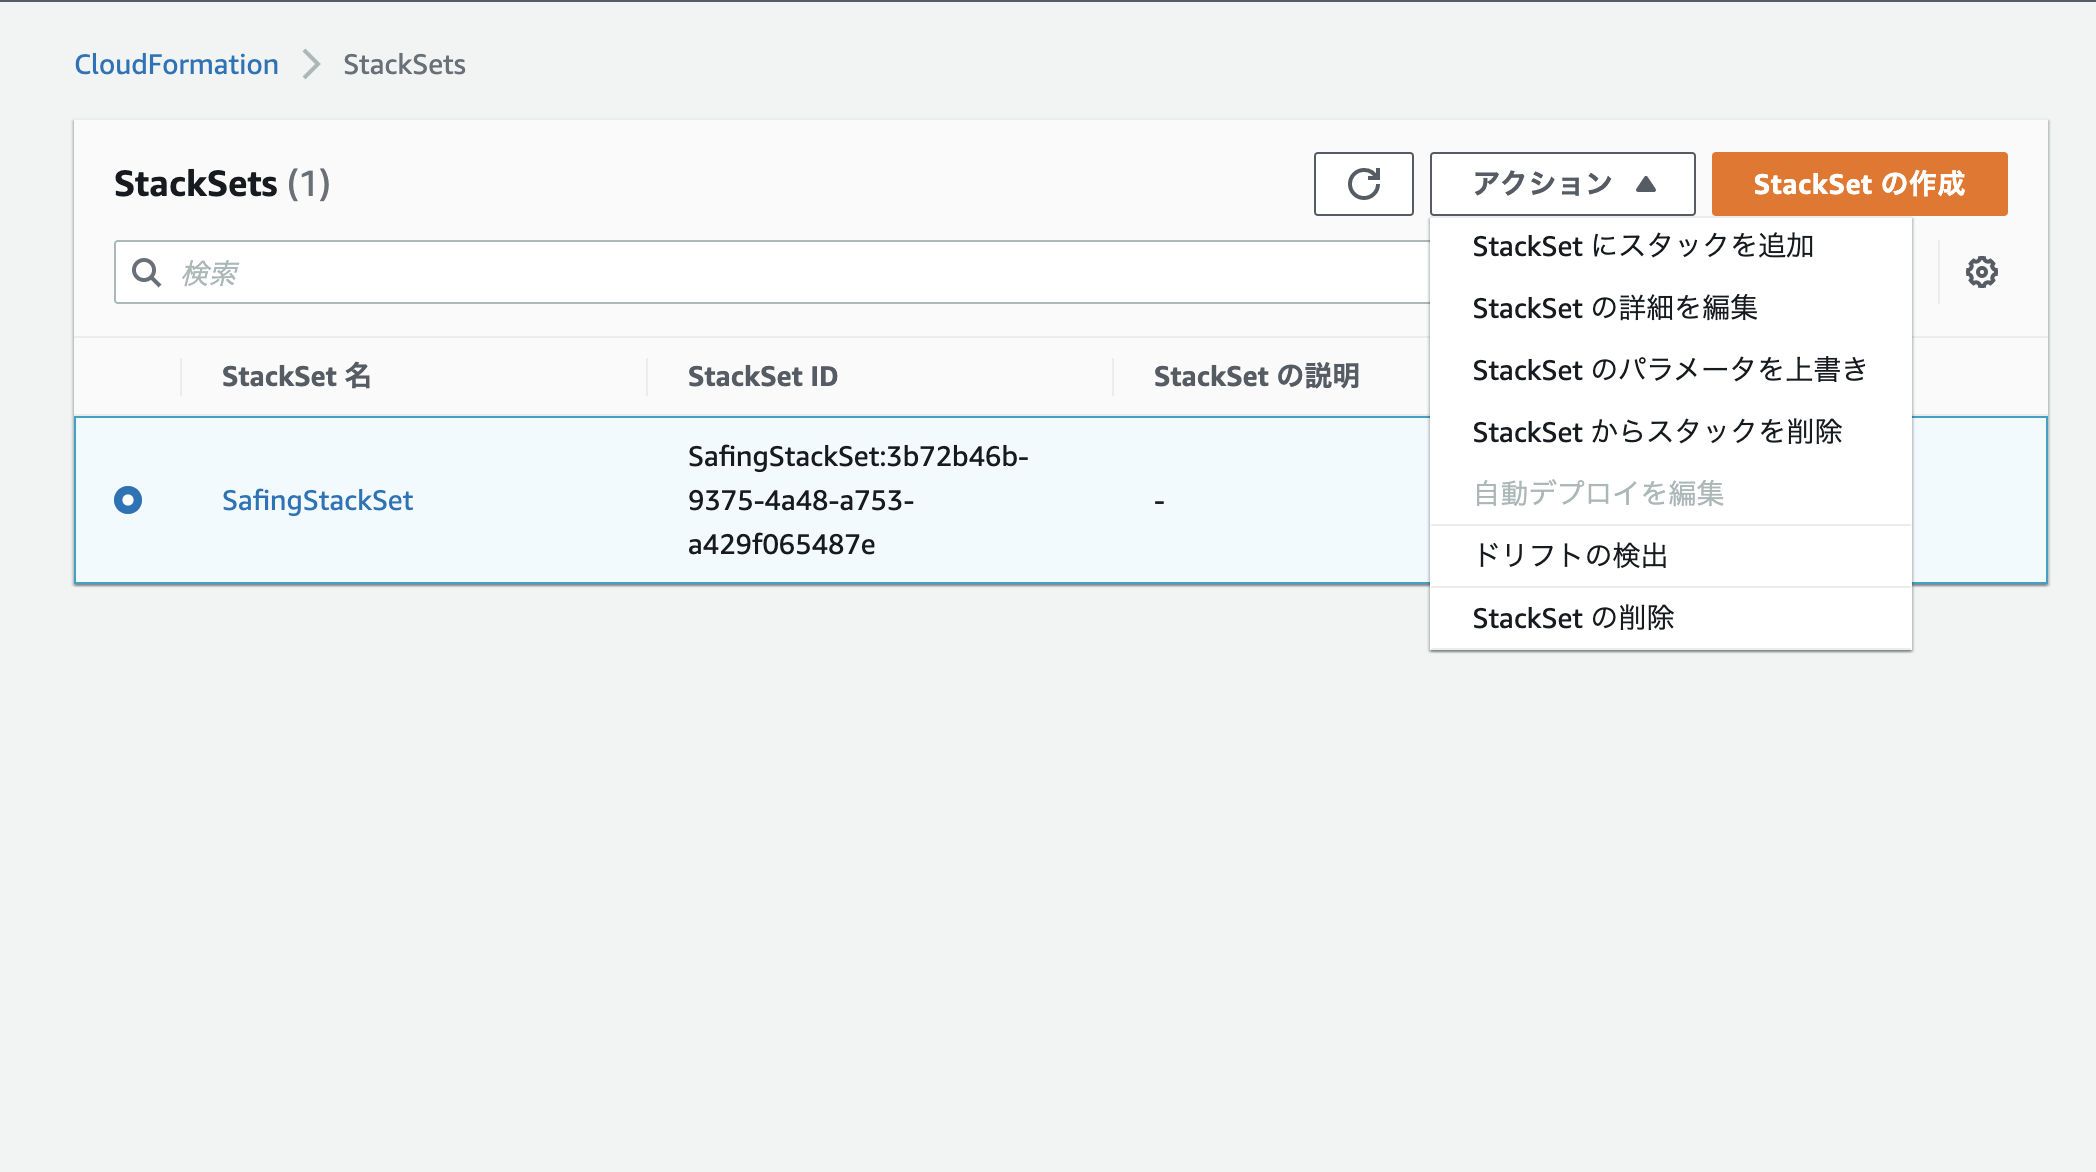Click the StackSets breadcrumb text
The width and height of the screenshot is (2096, 1172).
[x=404, y=64]
